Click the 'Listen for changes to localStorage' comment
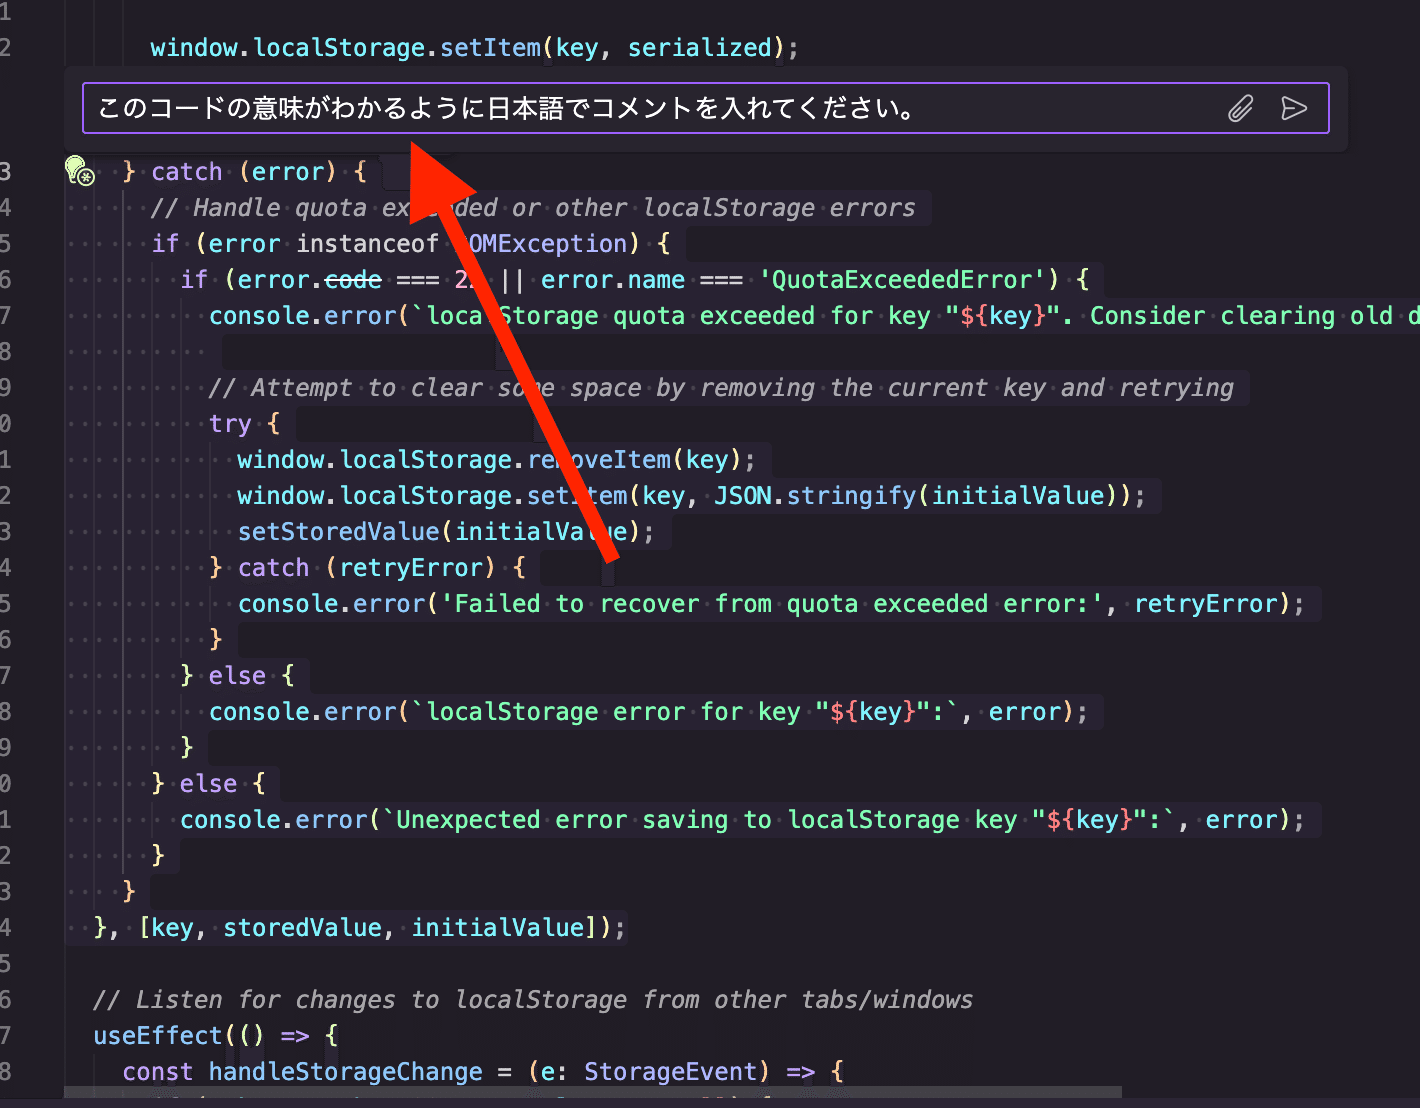The height and width of the screenshot is (1108, 1420). click(532, 1000)
